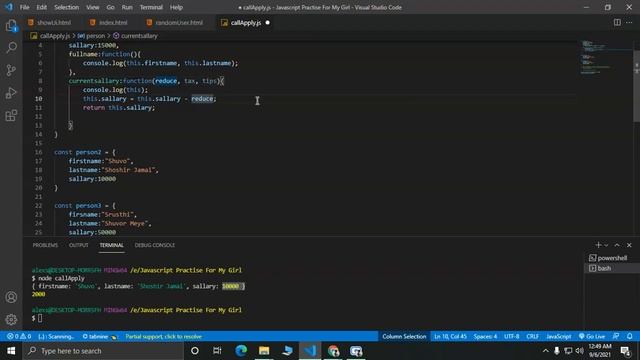
Task: Add a new terminal with plus icon
Action: [598, 245]
